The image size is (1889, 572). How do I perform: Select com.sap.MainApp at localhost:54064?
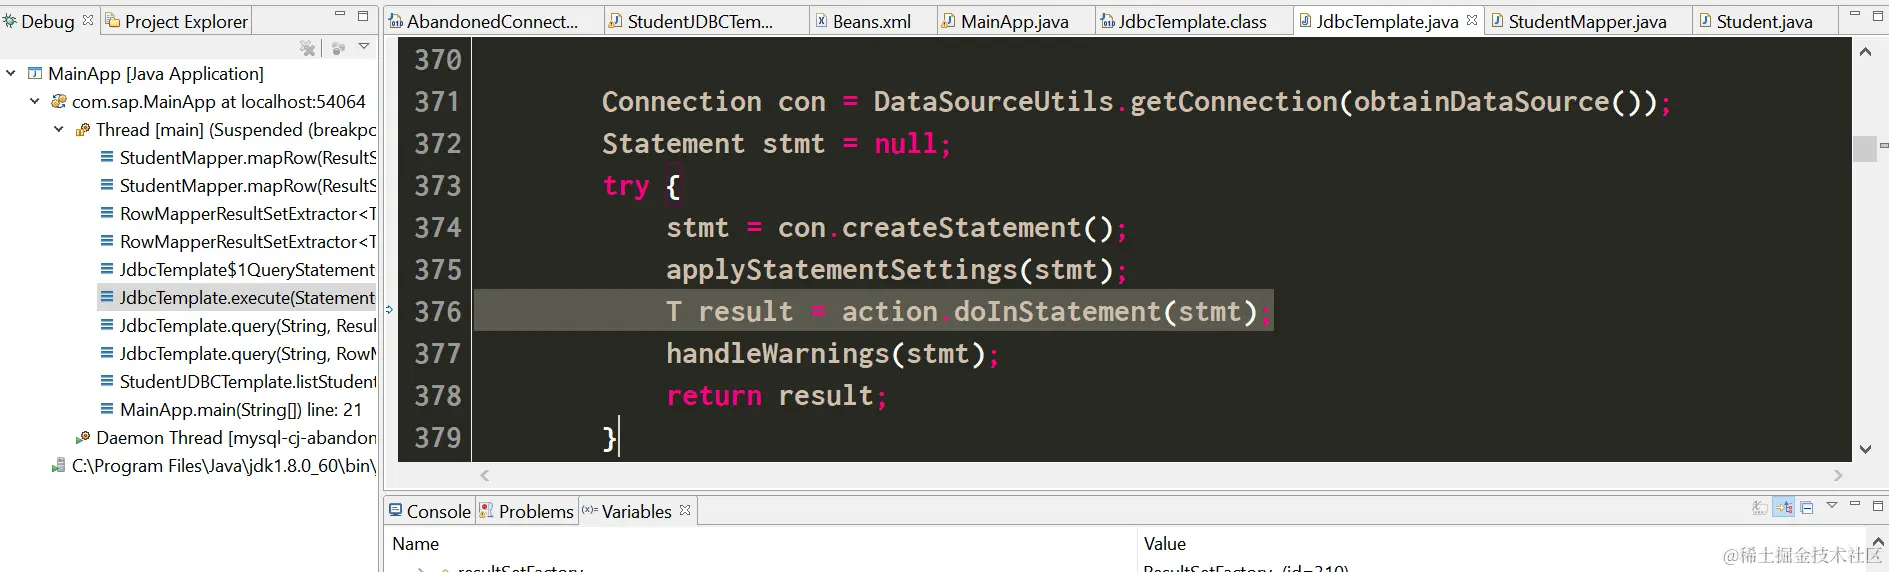click(208, 101)
